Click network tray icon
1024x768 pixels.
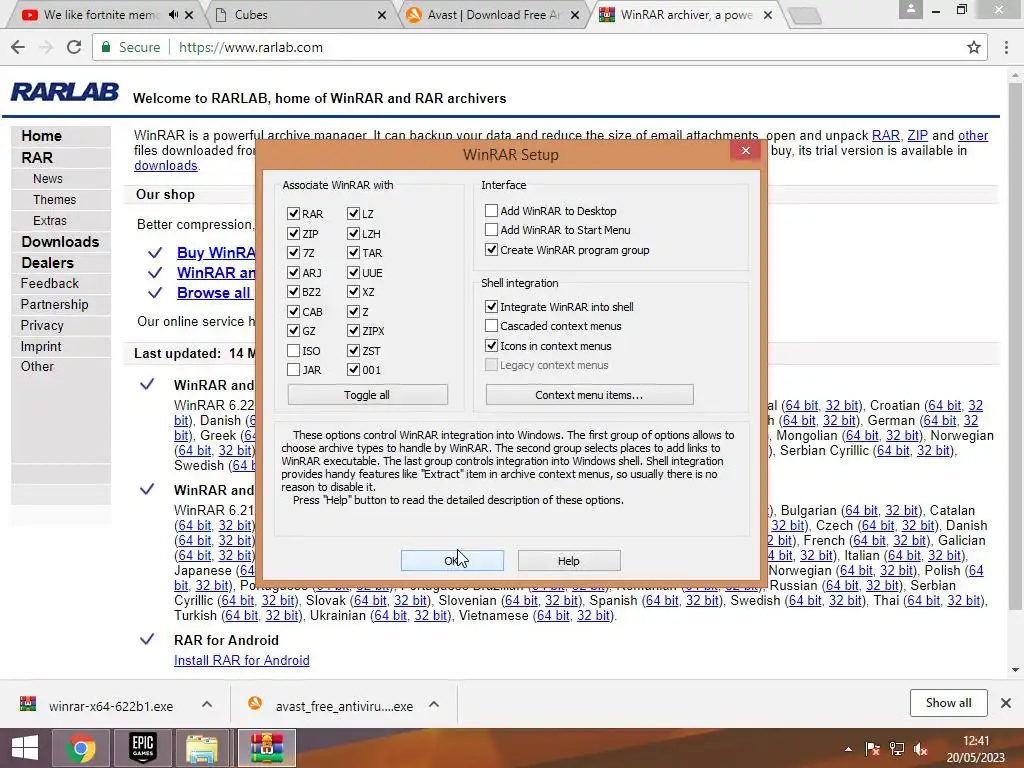click(897, 749)
